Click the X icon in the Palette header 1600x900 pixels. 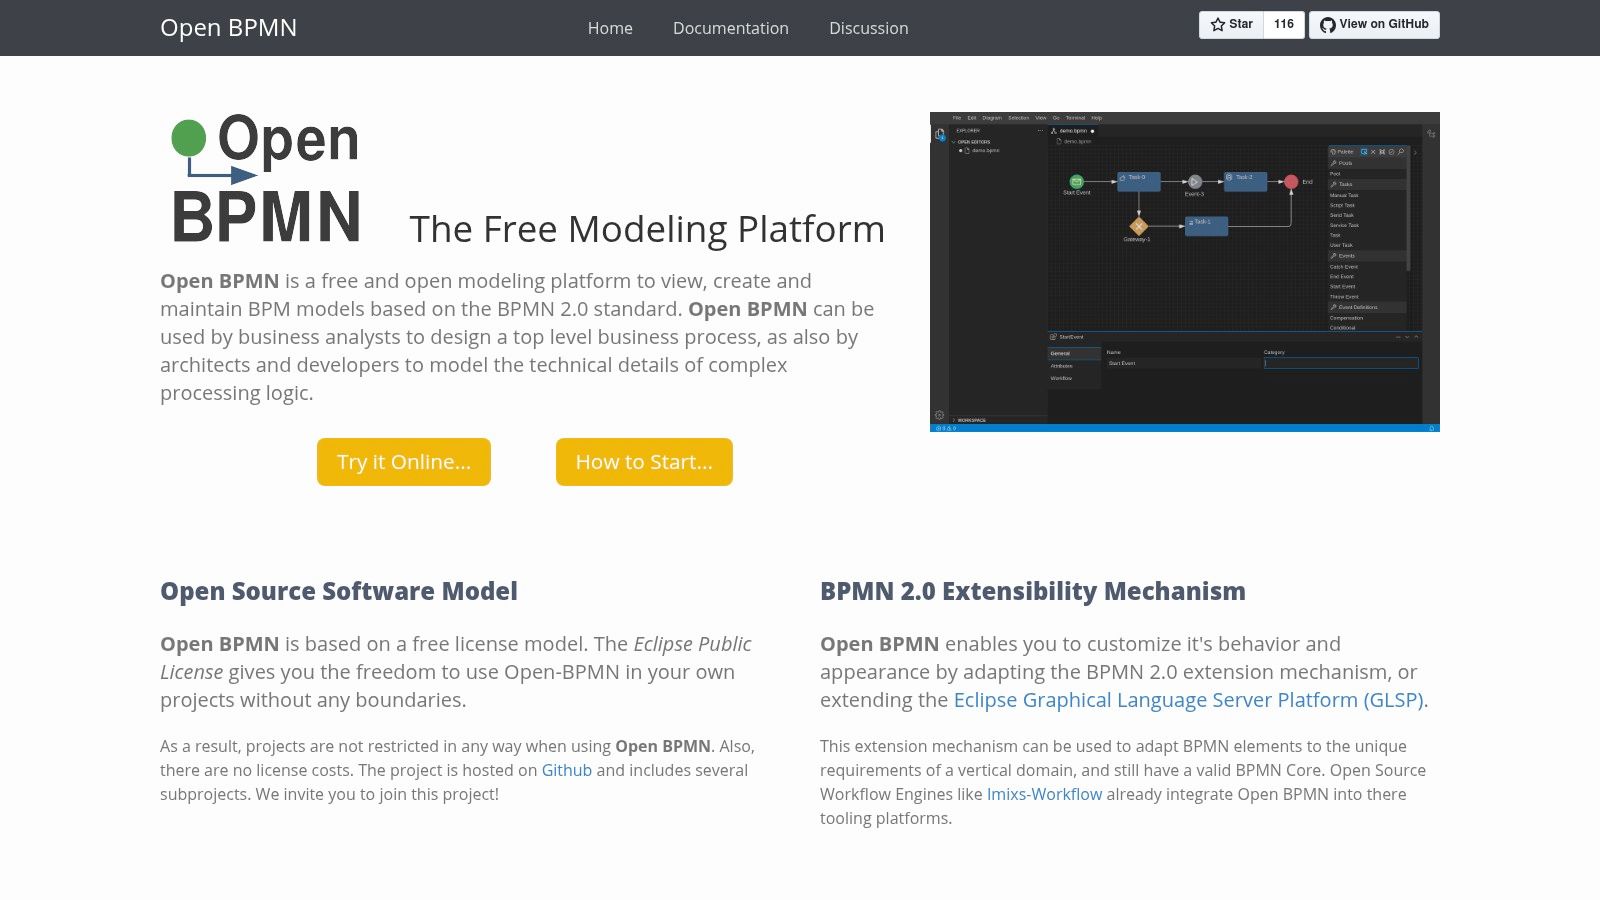(1373, 151)
